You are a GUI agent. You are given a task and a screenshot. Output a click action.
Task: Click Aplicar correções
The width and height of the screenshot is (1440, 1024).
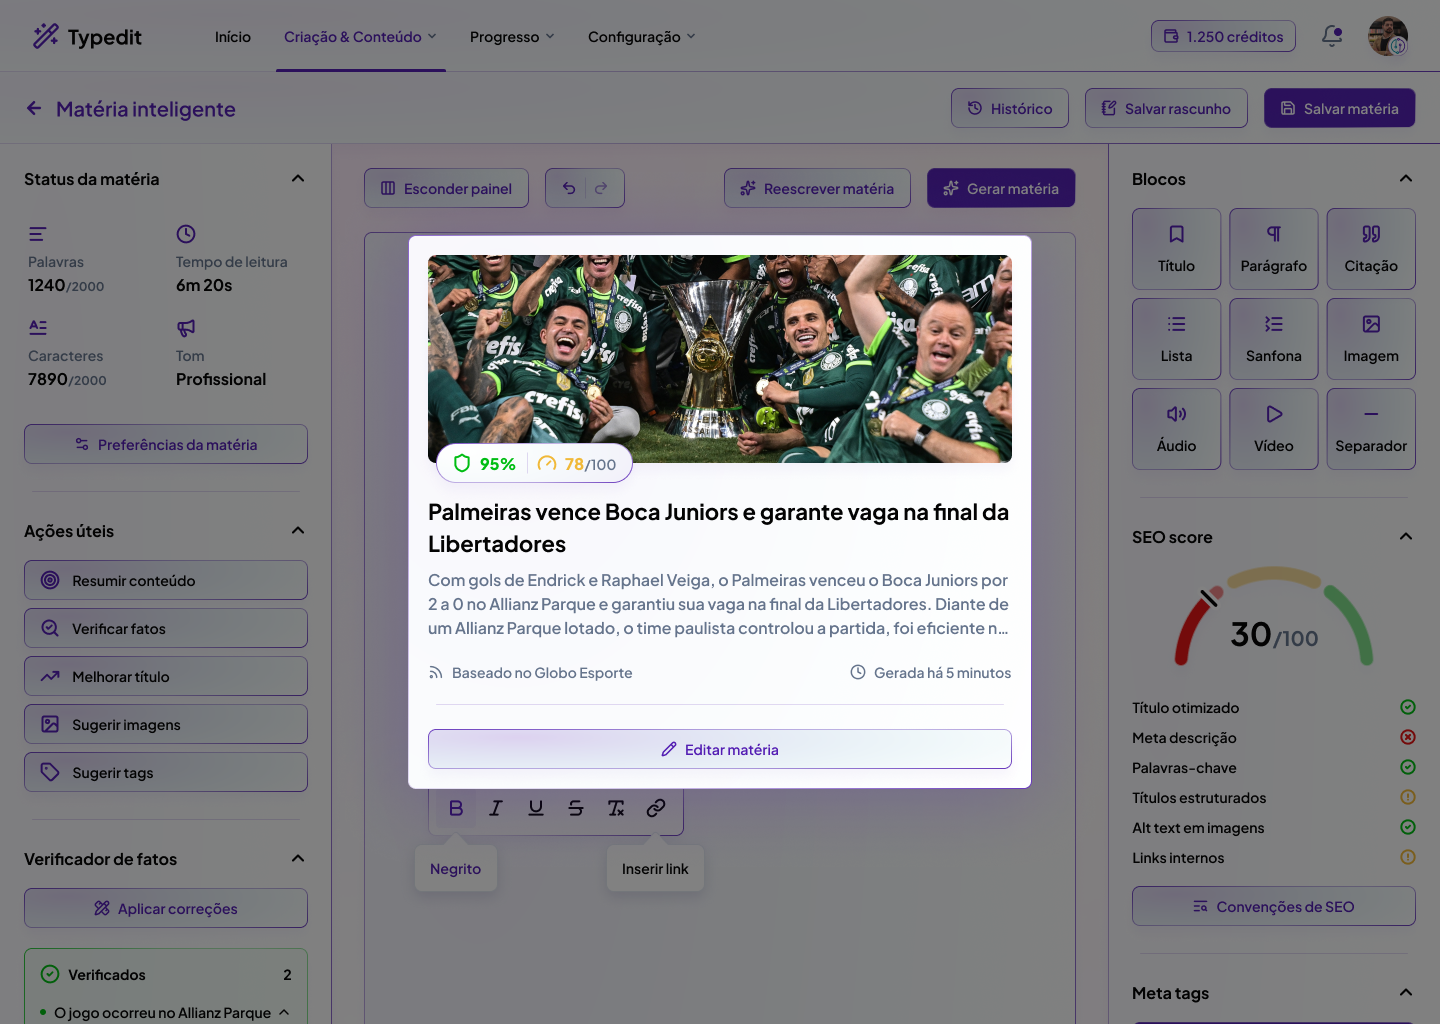[x=166, y=908]
